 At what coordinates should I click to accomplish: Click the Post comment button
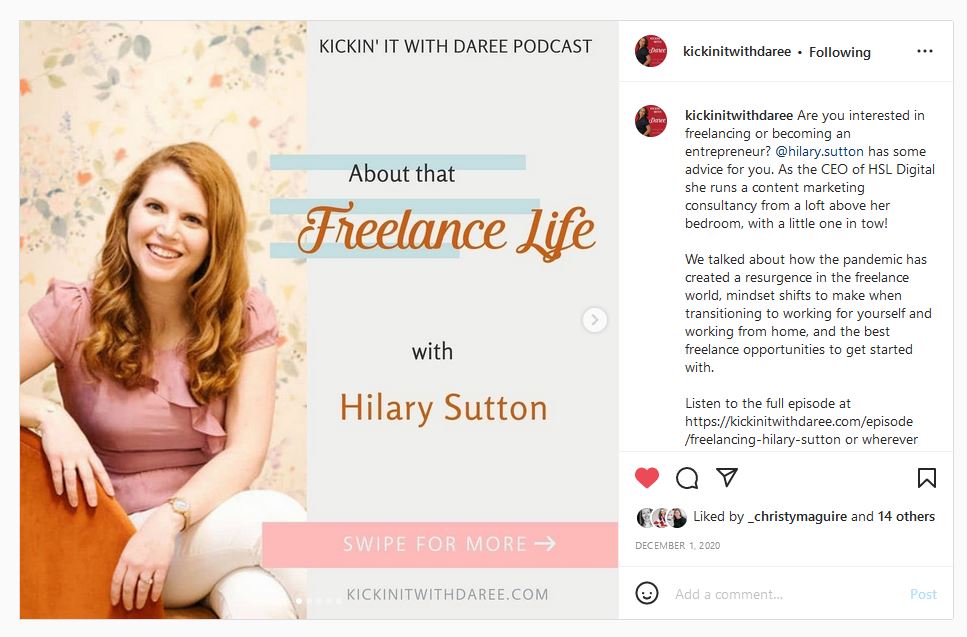[923, 594]
